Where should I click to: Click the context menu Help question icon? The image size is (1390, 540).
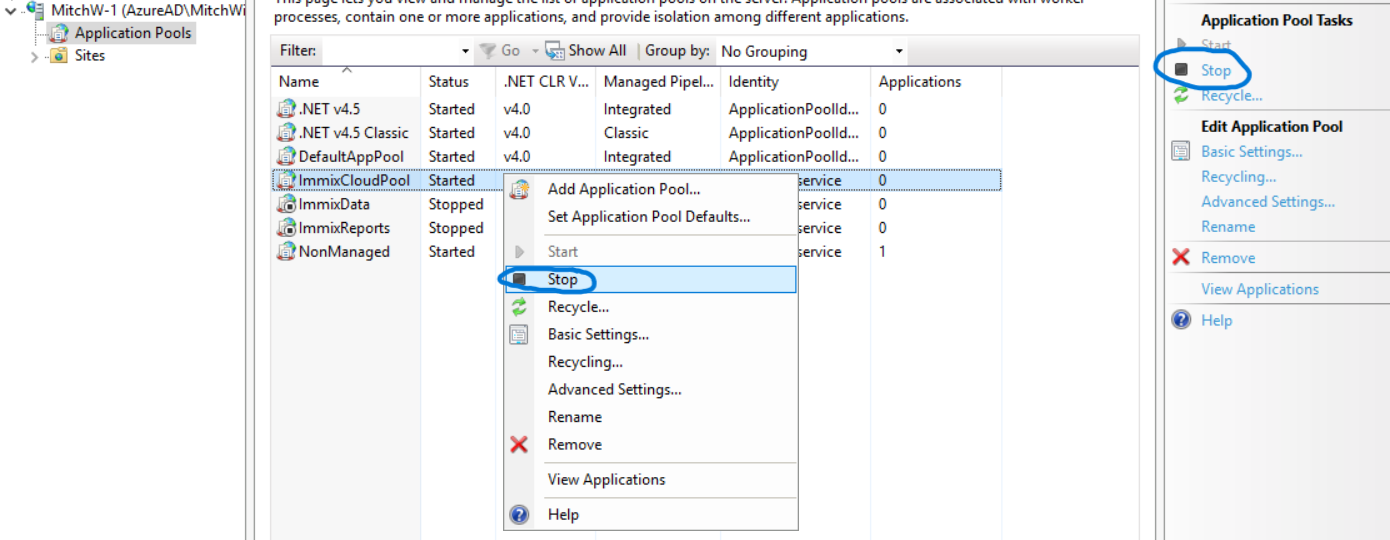click(519, 515)
